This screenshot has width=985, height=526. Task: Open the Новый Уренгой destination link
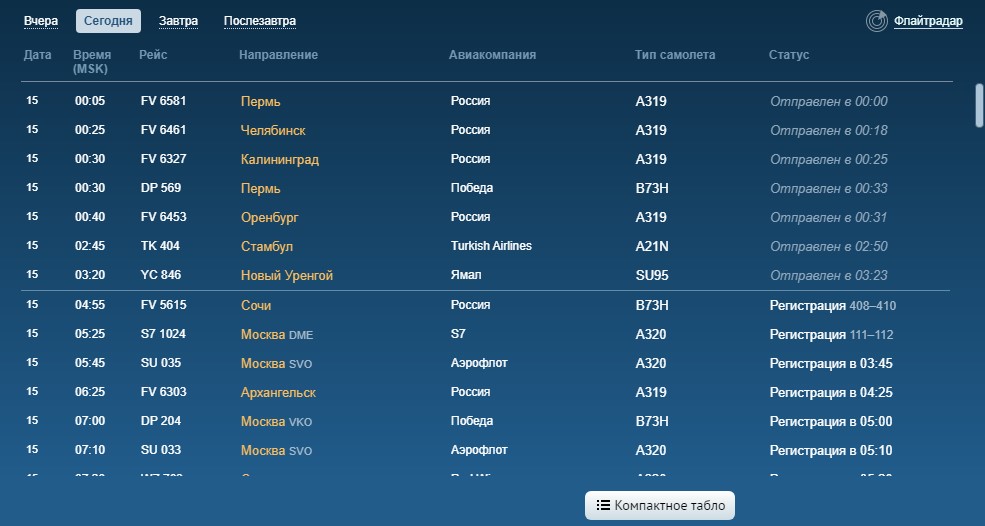287,275
